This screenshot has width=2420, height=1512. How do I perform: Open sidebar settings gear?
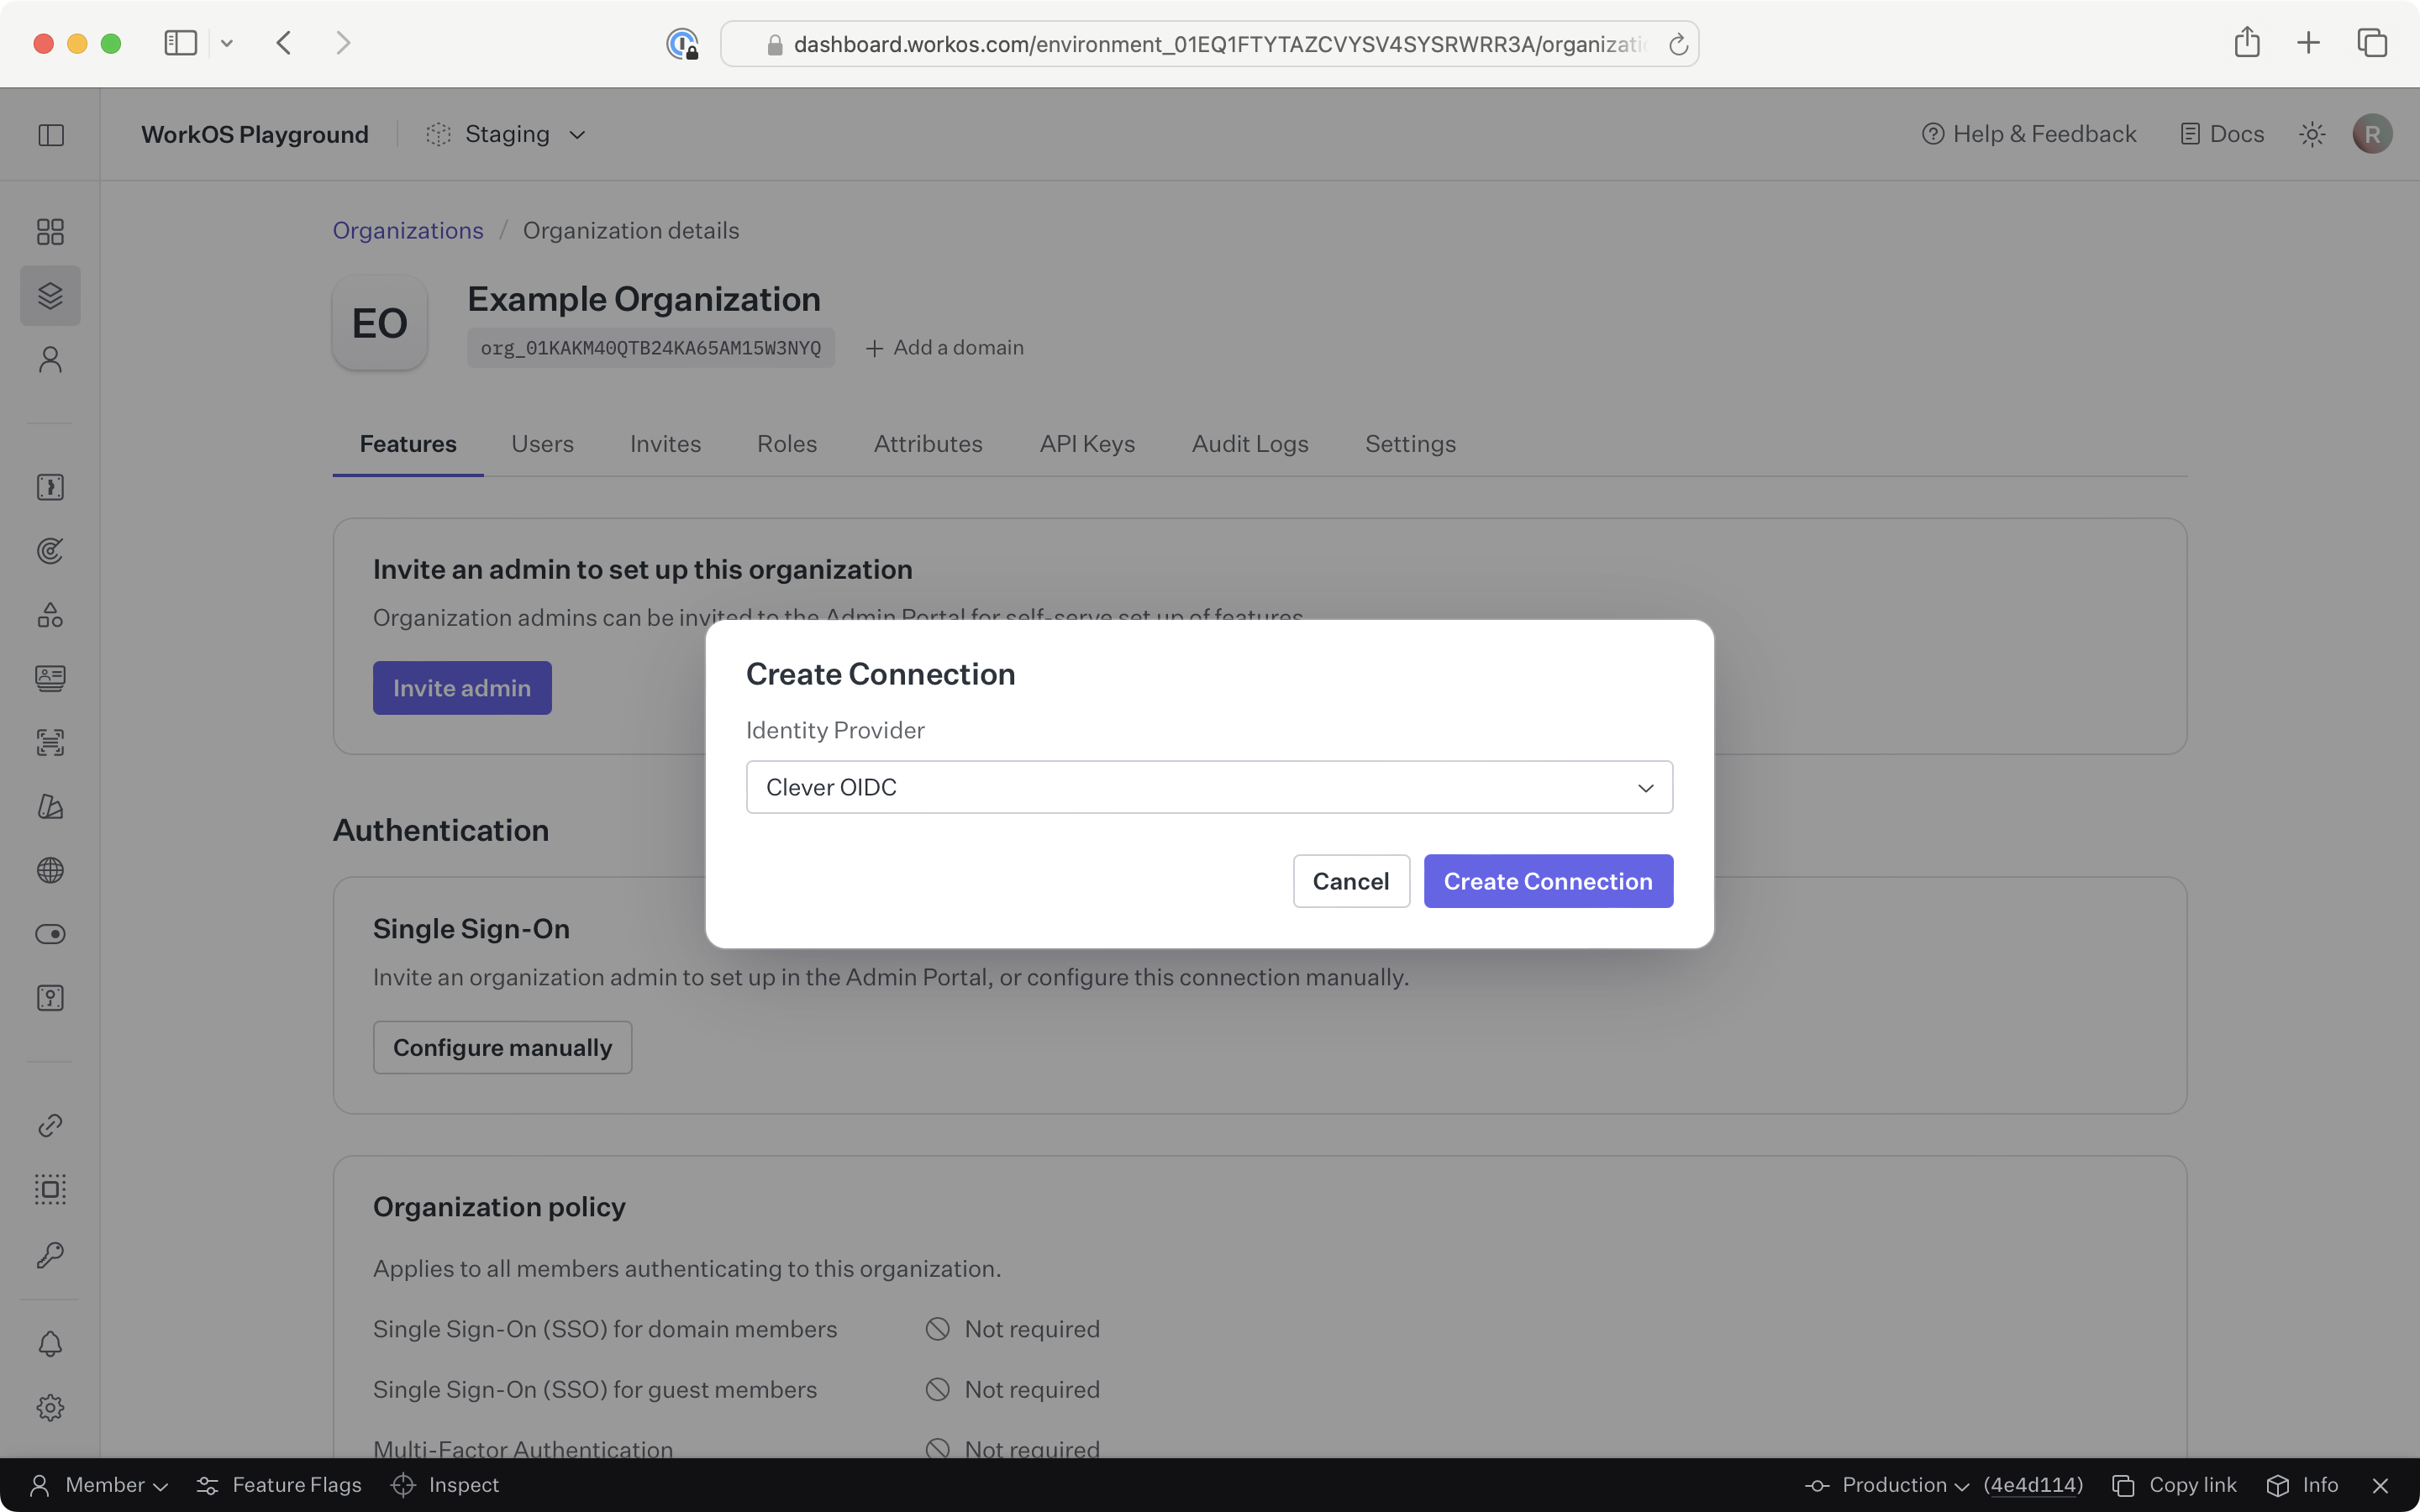(x=50, y=1407)
